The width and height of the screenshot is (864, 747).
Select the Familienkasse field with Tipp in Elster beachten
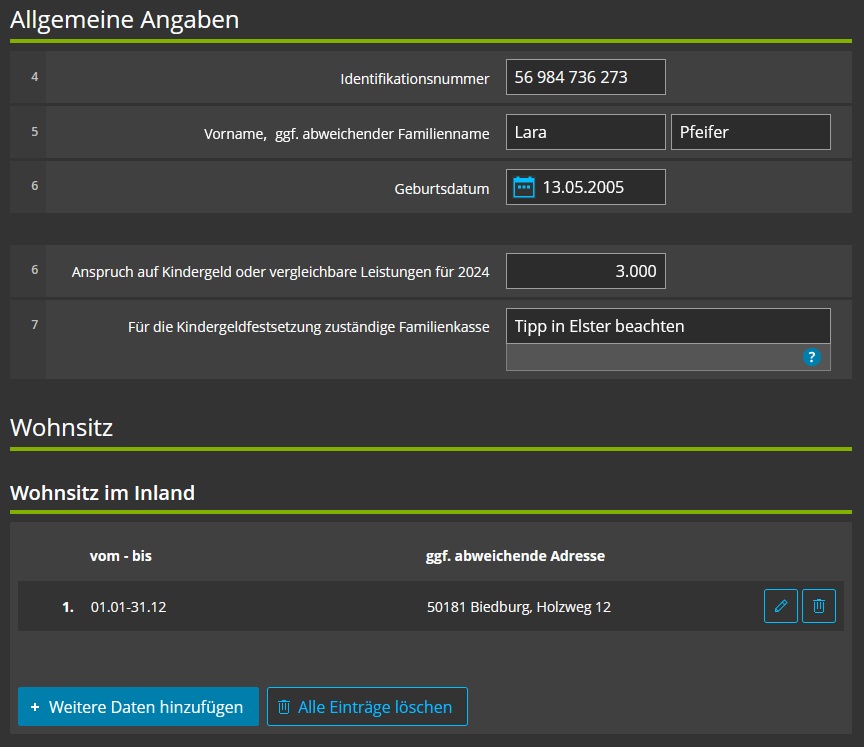(x=667, y=325)
